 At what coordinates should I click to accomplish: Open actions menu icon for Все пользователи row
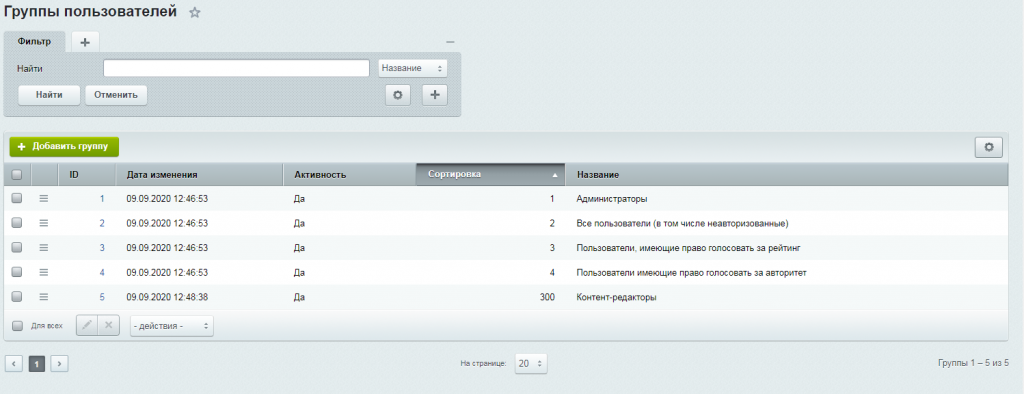[44, 223]
